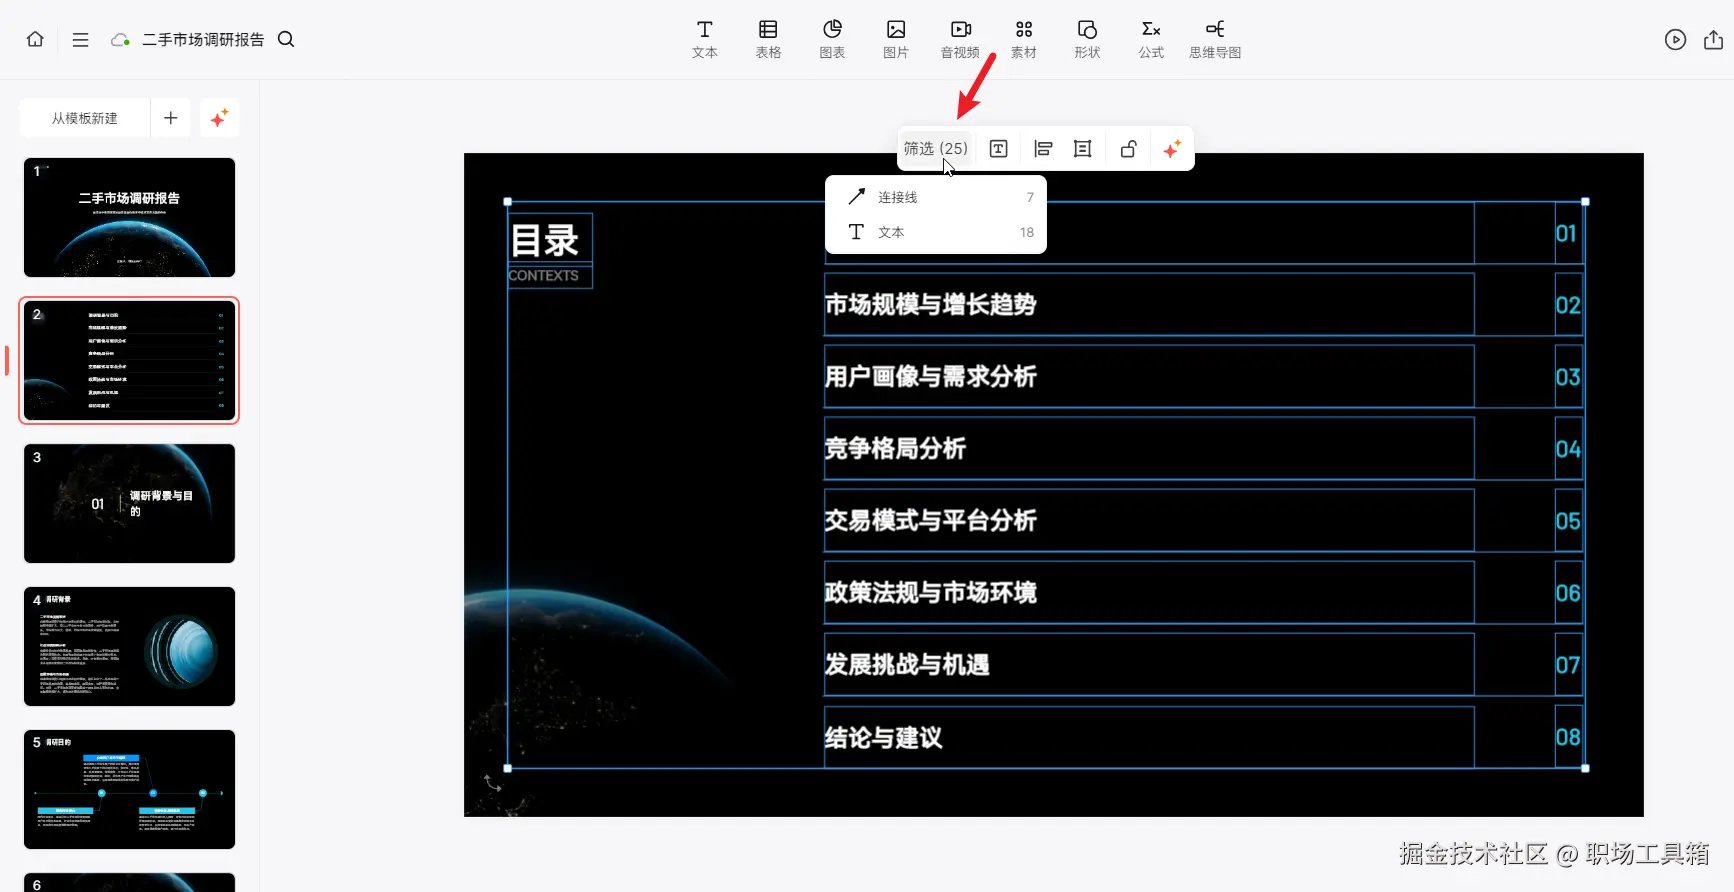Image resolution: width=1734 pixels, height=892 pixels.
Task: Click the number 05 on the slide
Action: click(1568, 522)
